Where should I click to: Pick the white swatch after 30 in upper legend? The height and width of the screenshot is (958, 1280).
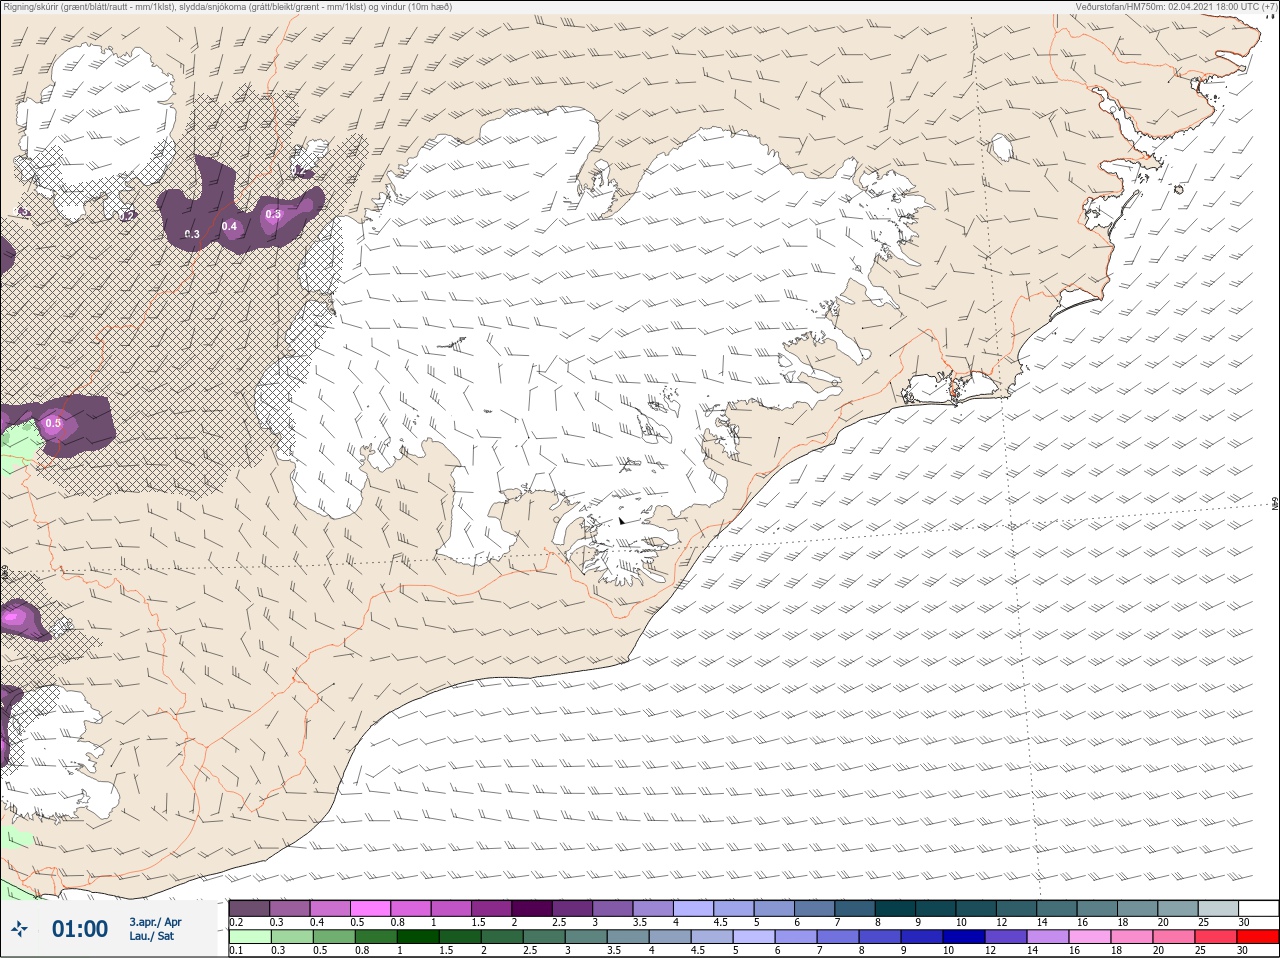click(x=1258, y=908)
